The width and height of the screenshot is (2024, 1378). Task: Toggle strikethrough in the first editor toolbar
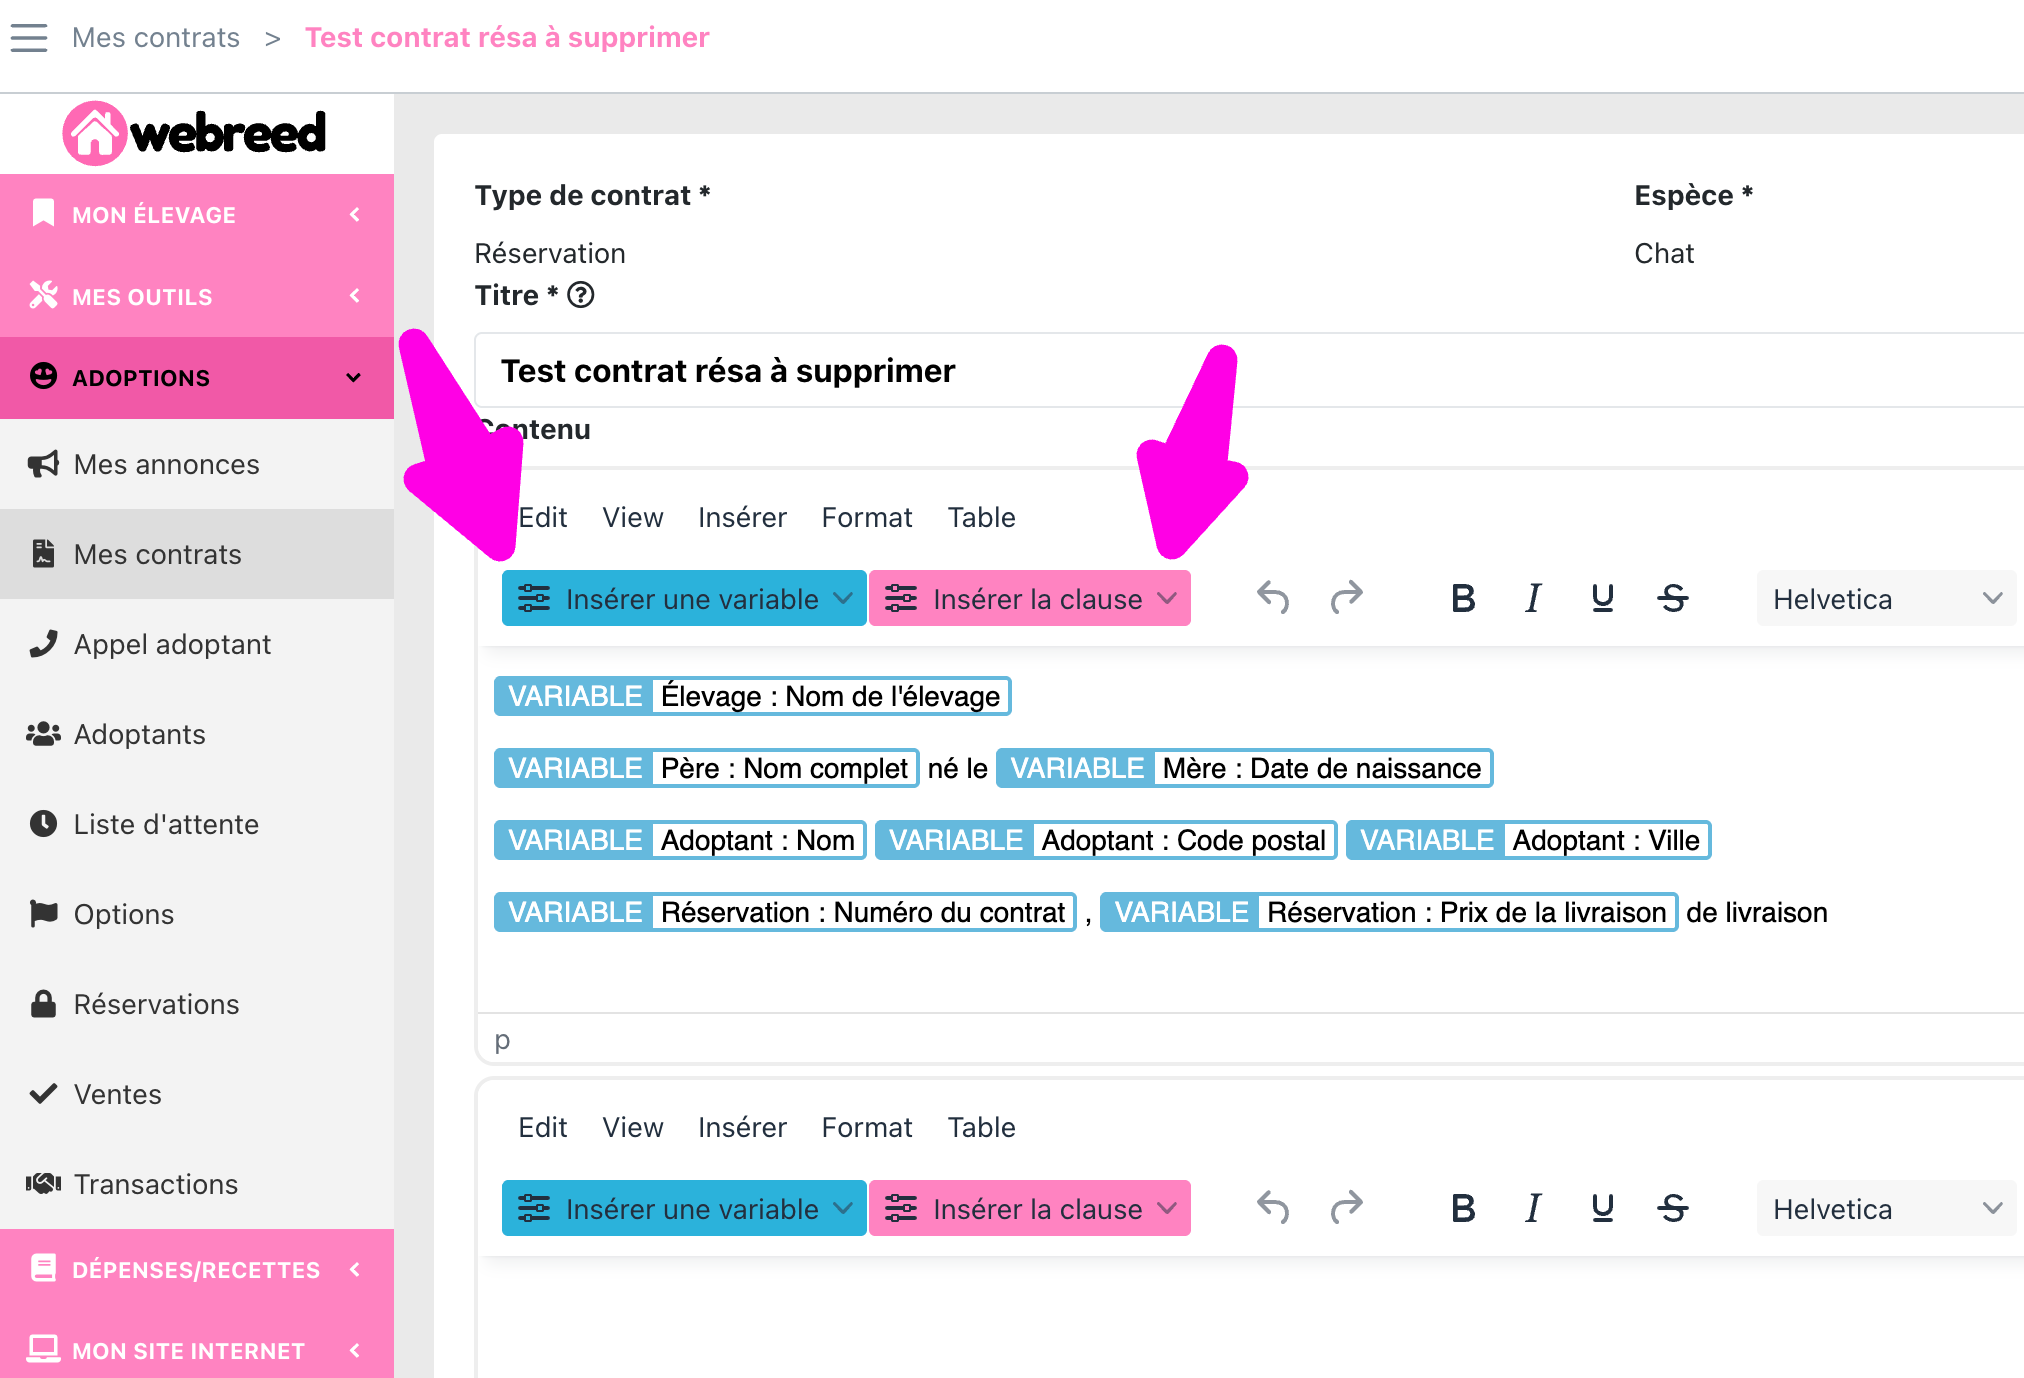tap(1672, 598)
